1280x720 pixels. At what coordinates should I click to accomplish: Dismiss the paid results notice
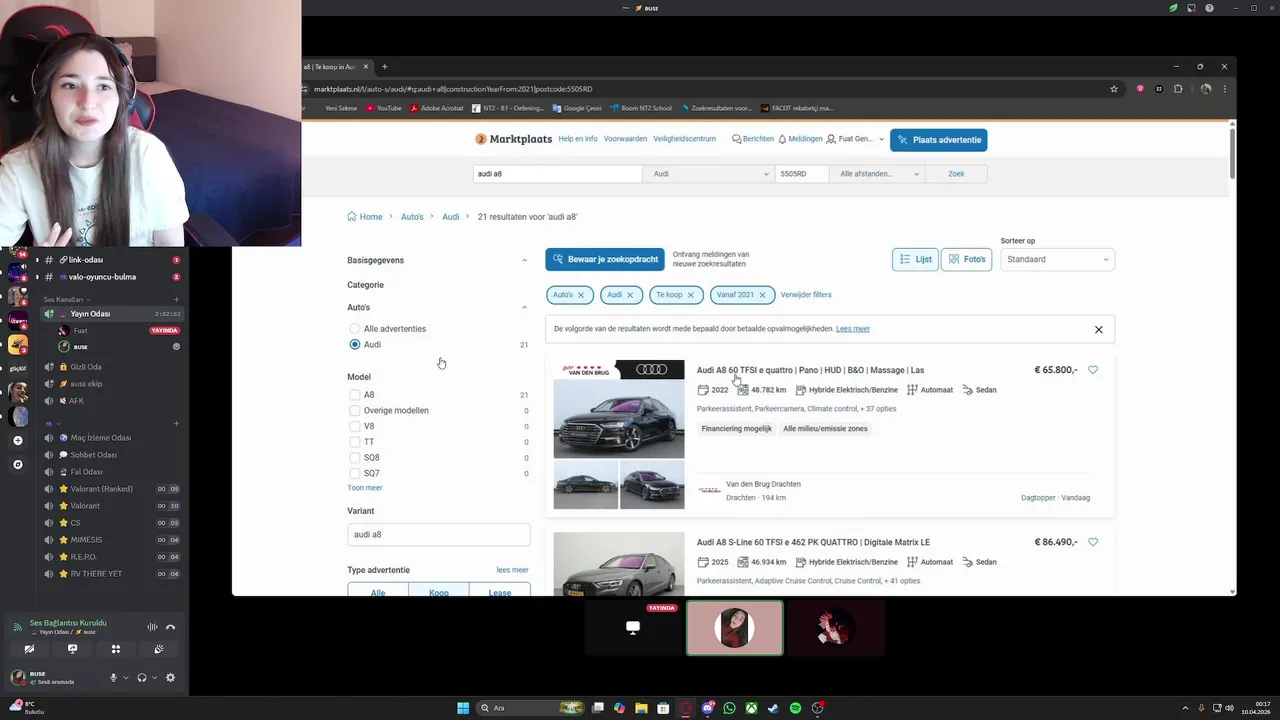(1098, 329)
